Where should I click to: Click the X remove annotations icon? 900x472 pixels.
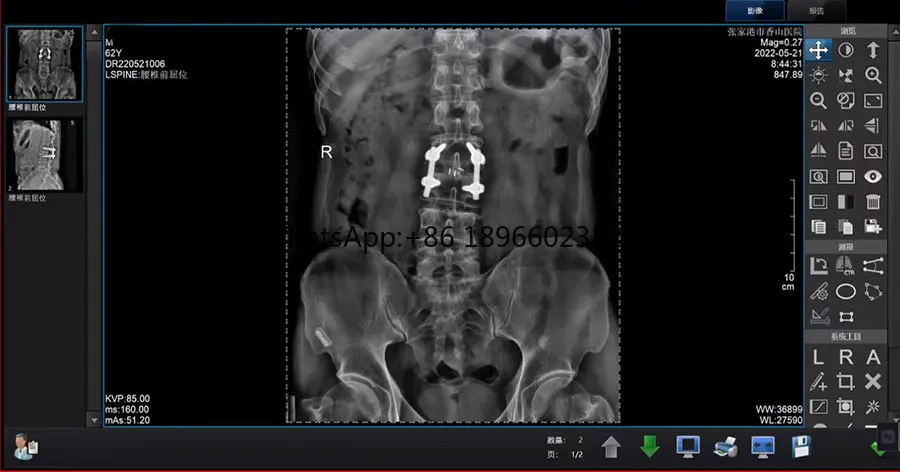(x=872, y=381)
